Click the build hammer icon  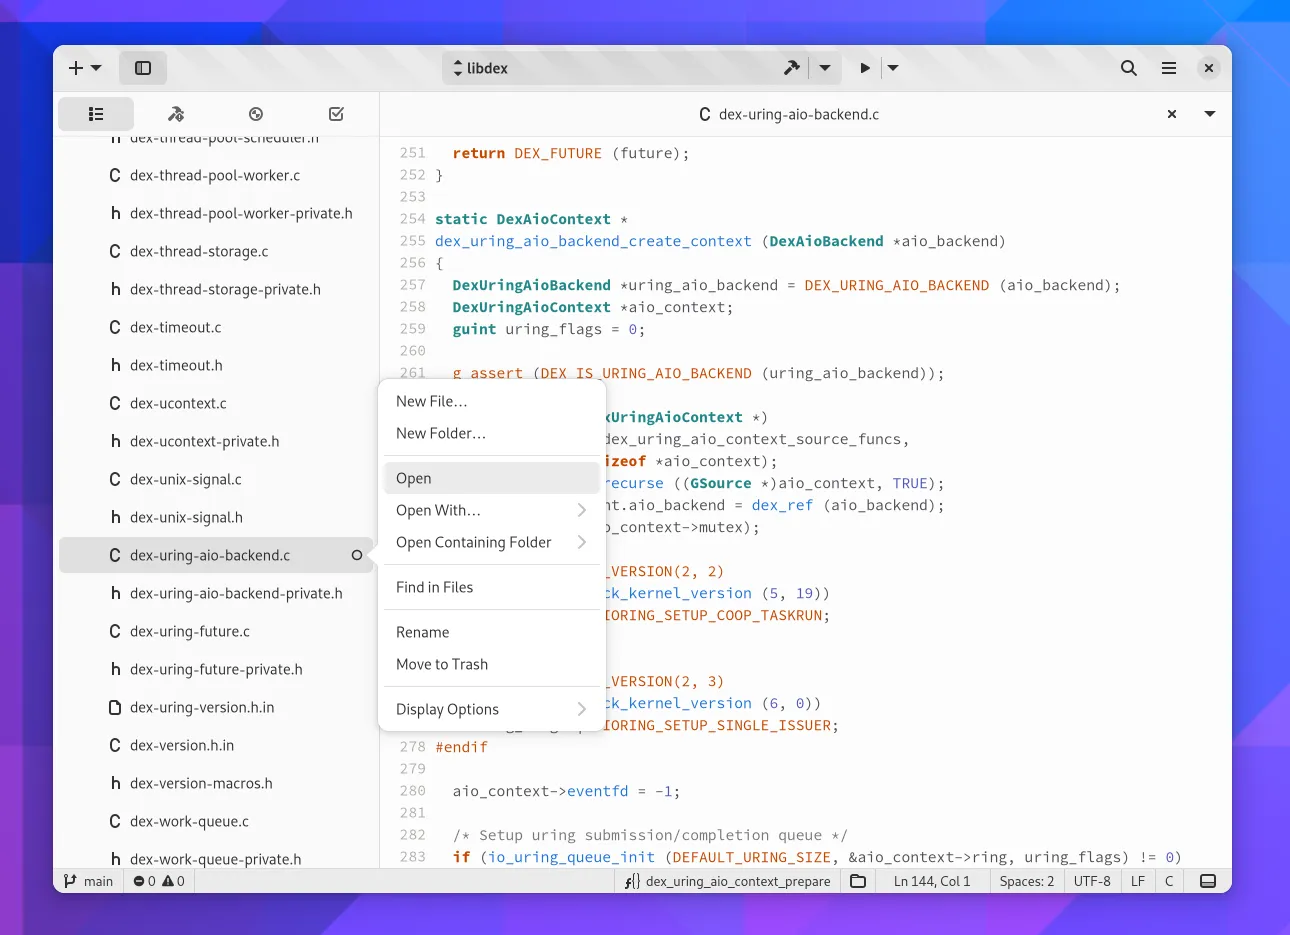(791, 68)
